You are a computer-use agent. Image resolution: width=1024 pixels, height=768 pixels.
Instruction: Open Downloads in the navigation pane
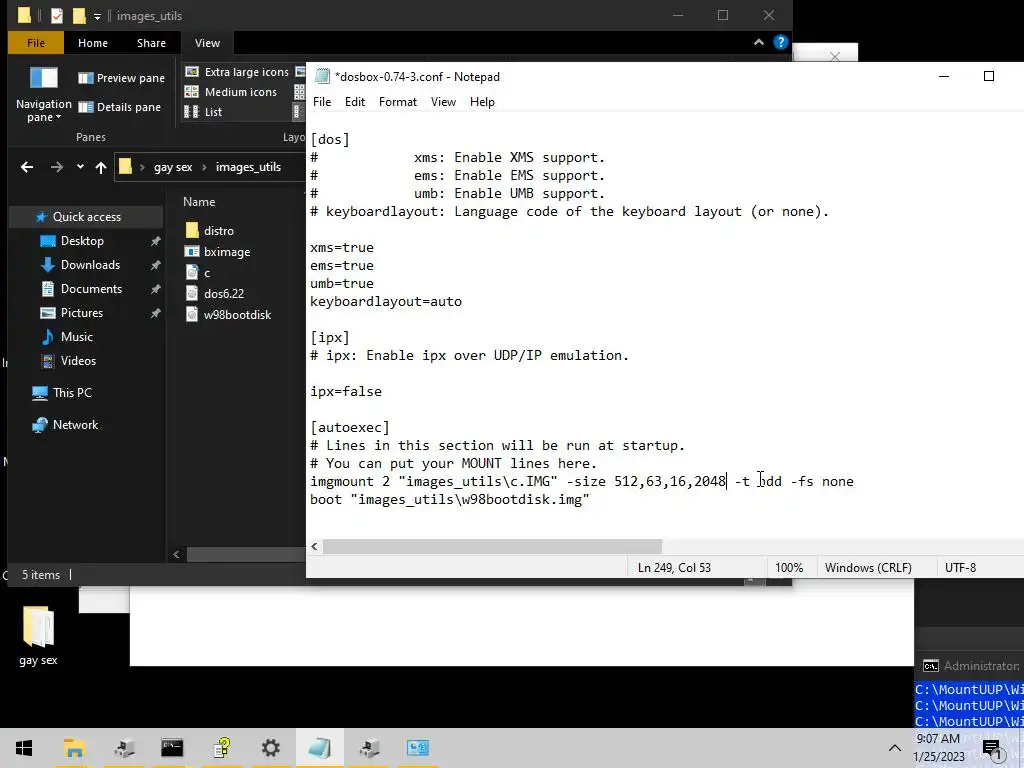[90, 264]
